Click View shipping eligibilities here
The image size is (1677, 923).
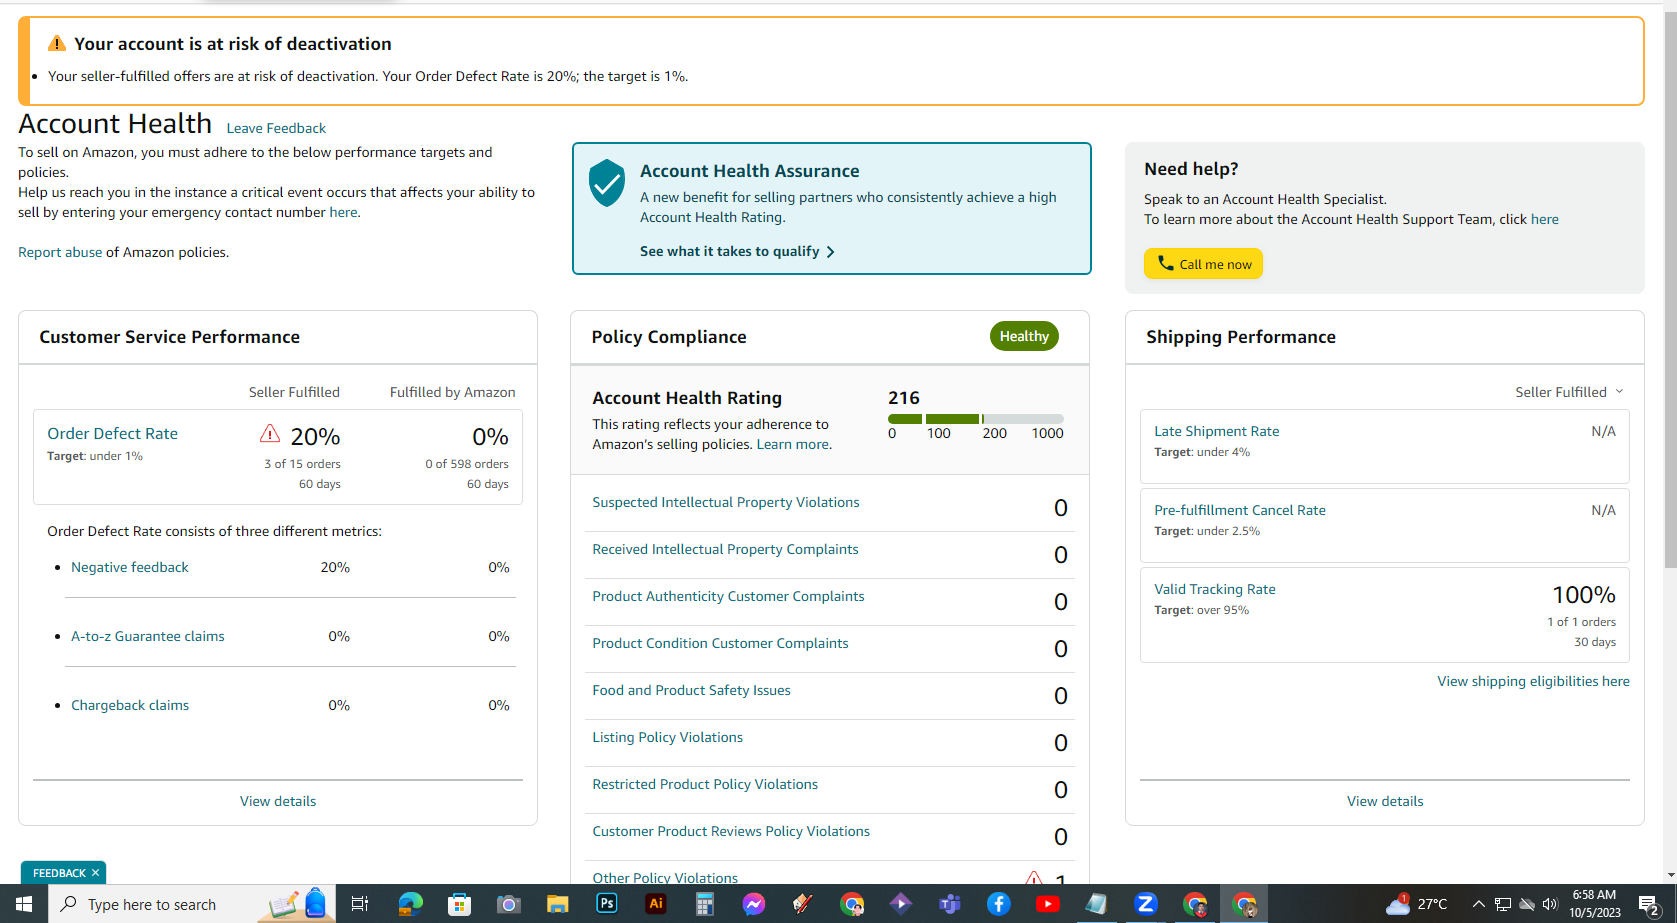(1533, 681)
